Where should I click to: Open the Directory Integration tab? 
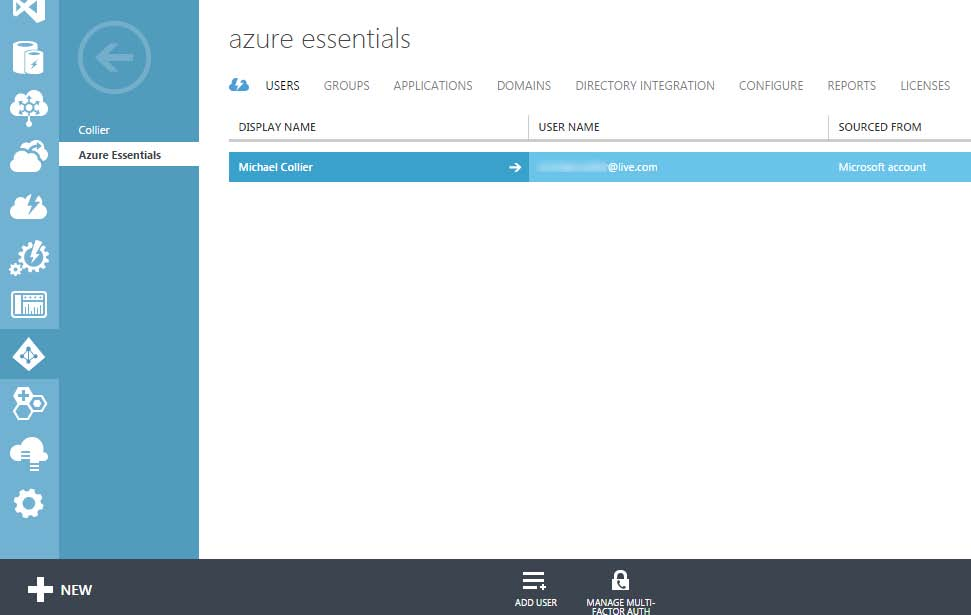point(644,86)
